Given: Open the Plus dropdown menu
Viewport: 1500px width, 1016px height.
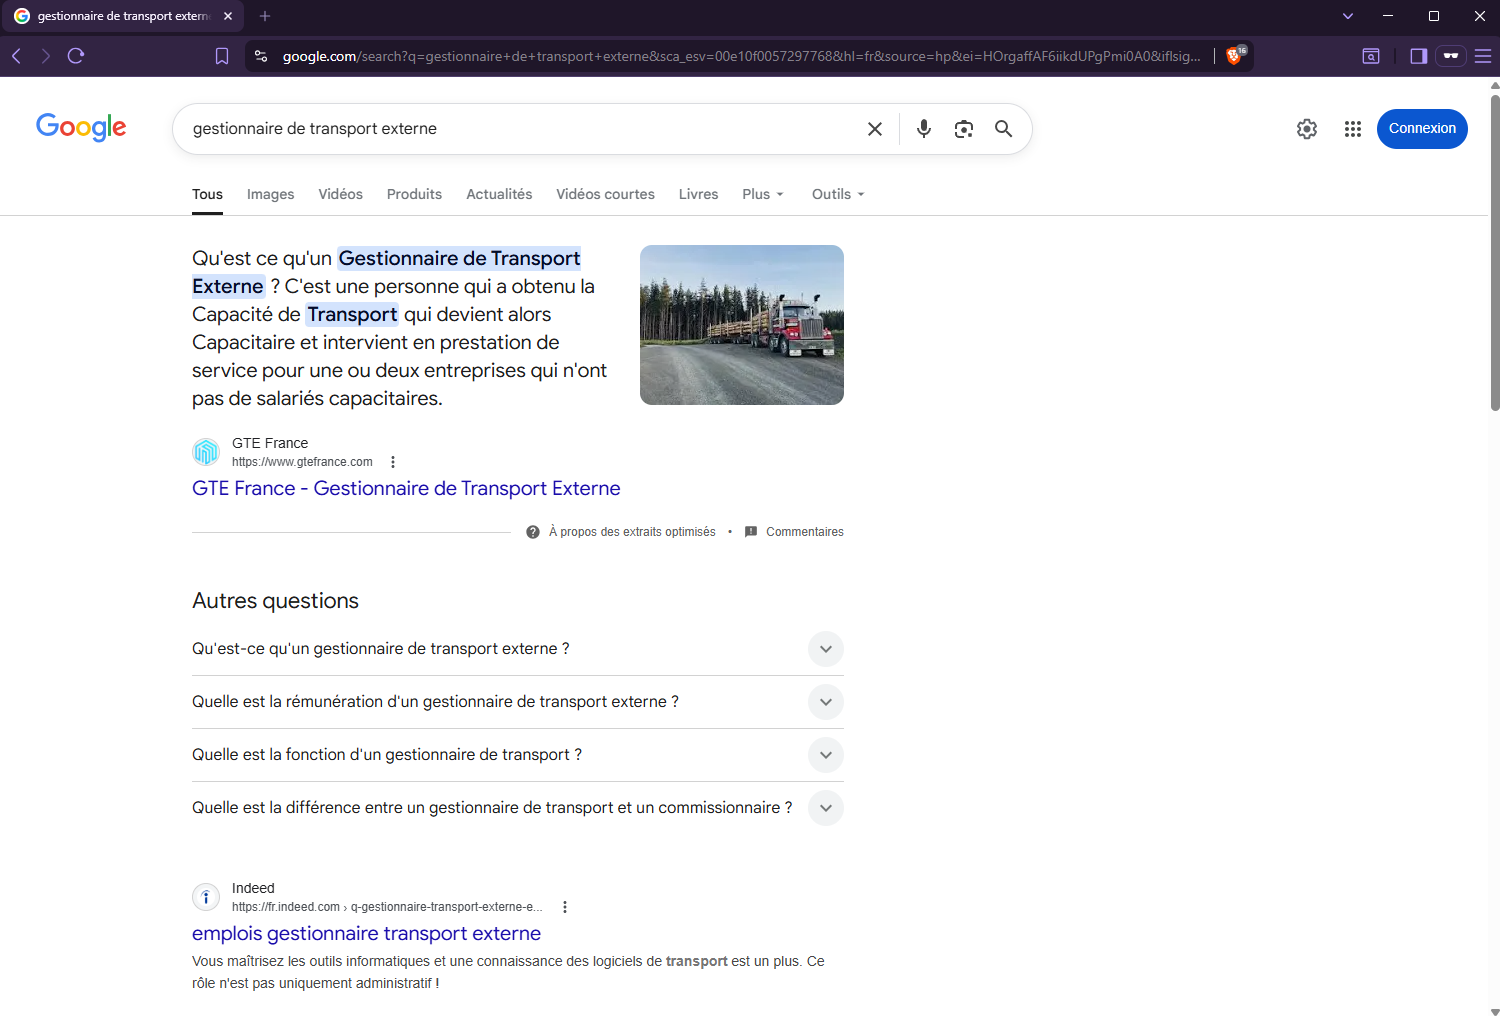Looking at the screenshot, I should 763,194.
